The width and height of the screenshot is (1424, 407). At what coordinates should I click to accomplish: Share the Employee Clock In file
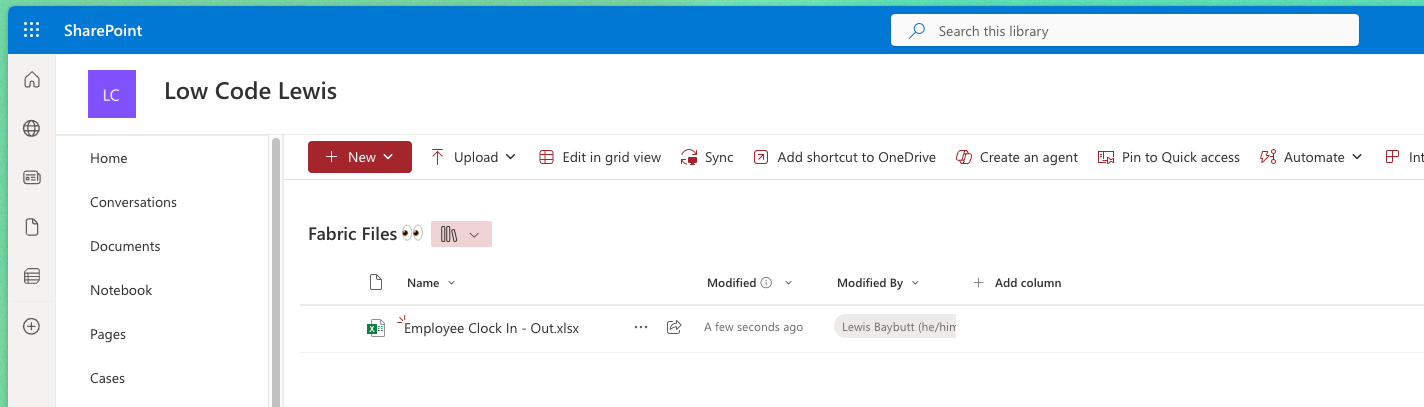click(674, 327)
